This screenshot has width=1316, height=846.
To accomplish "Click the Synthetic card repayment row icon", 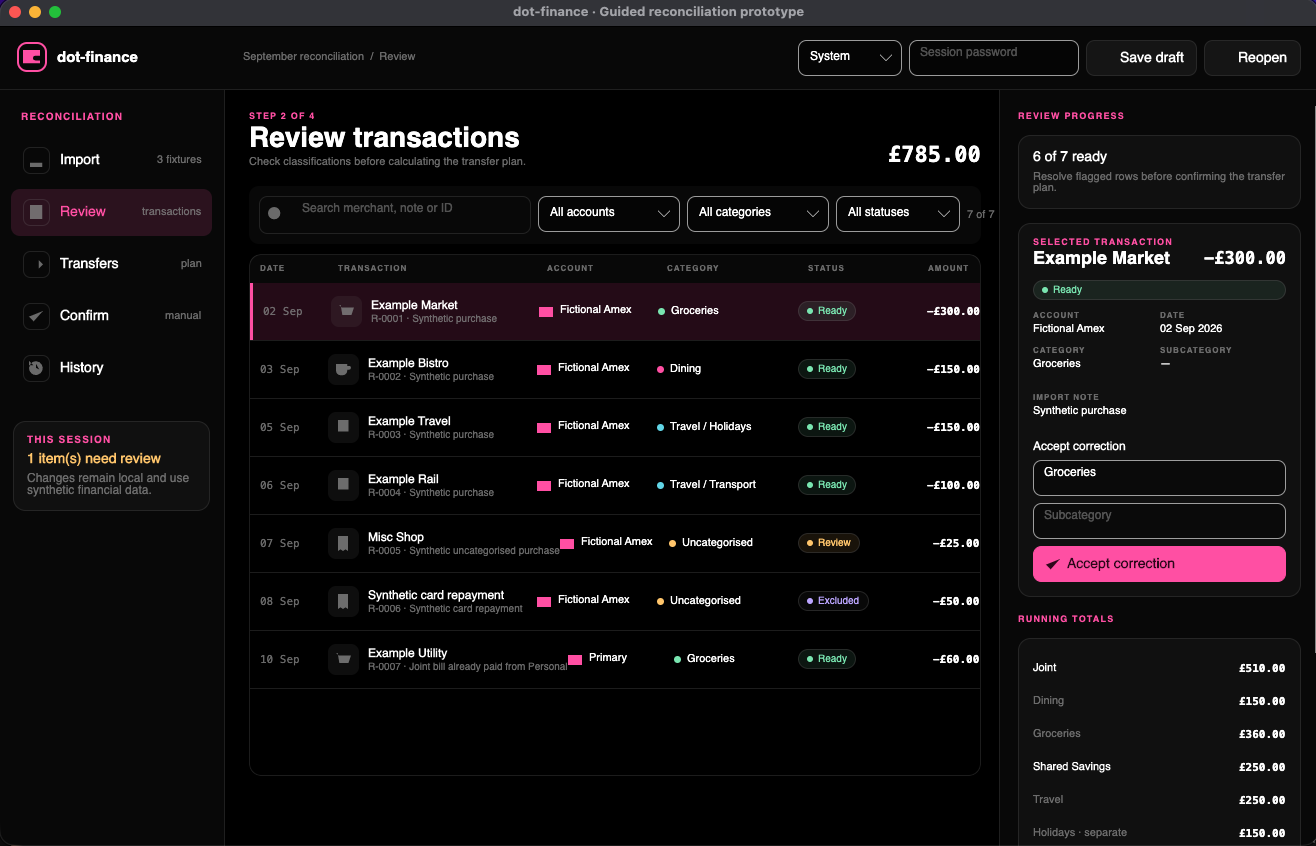I will point(343,601).
